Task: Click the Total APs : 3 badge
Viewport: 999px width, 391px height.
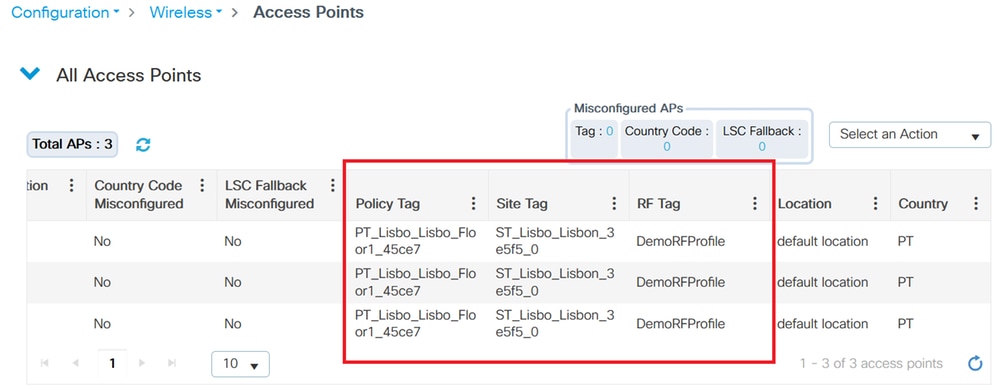Action: [x=72, y=145]
